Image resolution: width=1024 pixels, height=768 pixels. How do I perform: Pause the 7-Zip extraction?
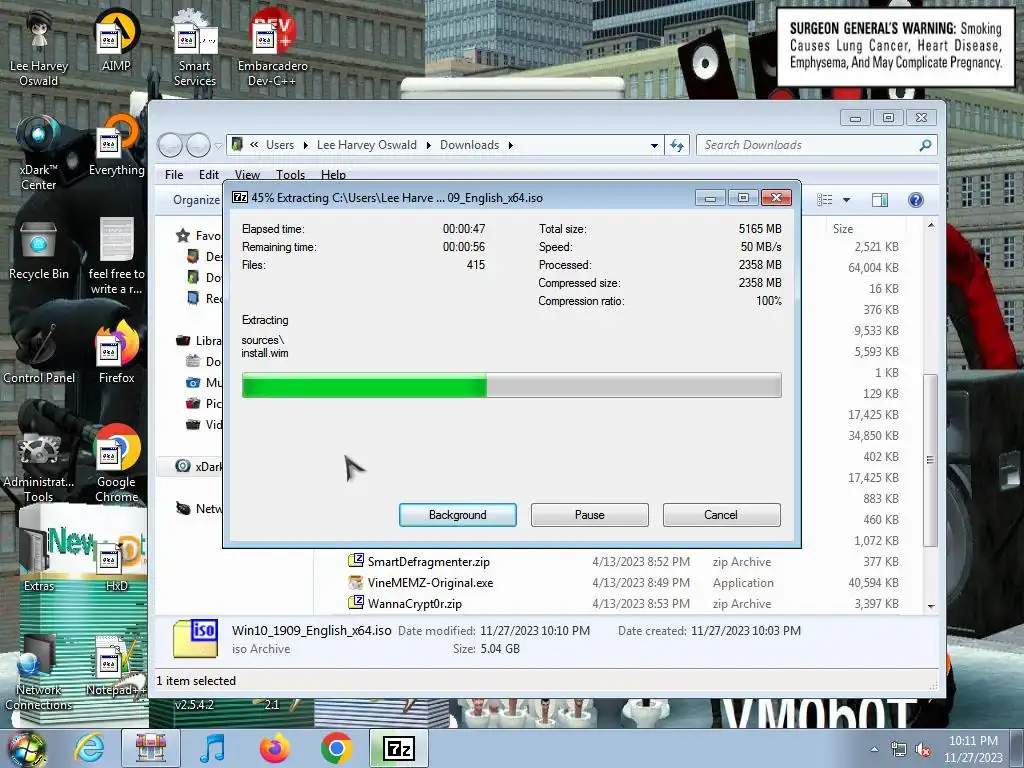590,515
